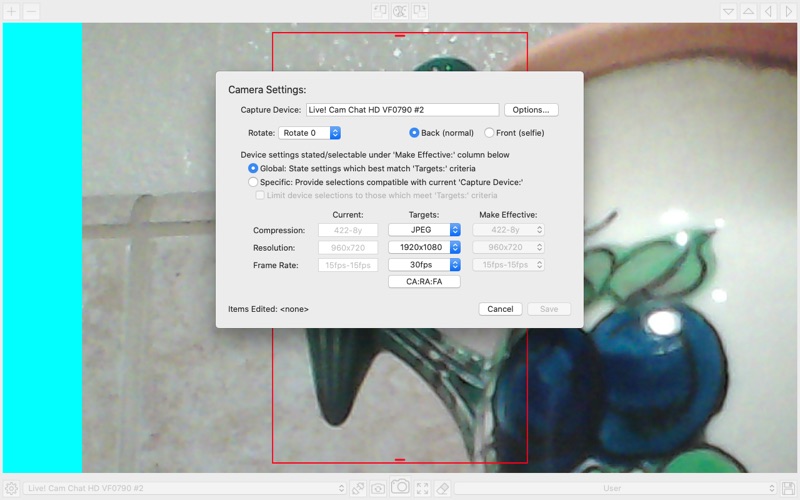Open the 1920x1080 resolution target dropdown
Screen dimensions: 800x500
pos(424,247)
